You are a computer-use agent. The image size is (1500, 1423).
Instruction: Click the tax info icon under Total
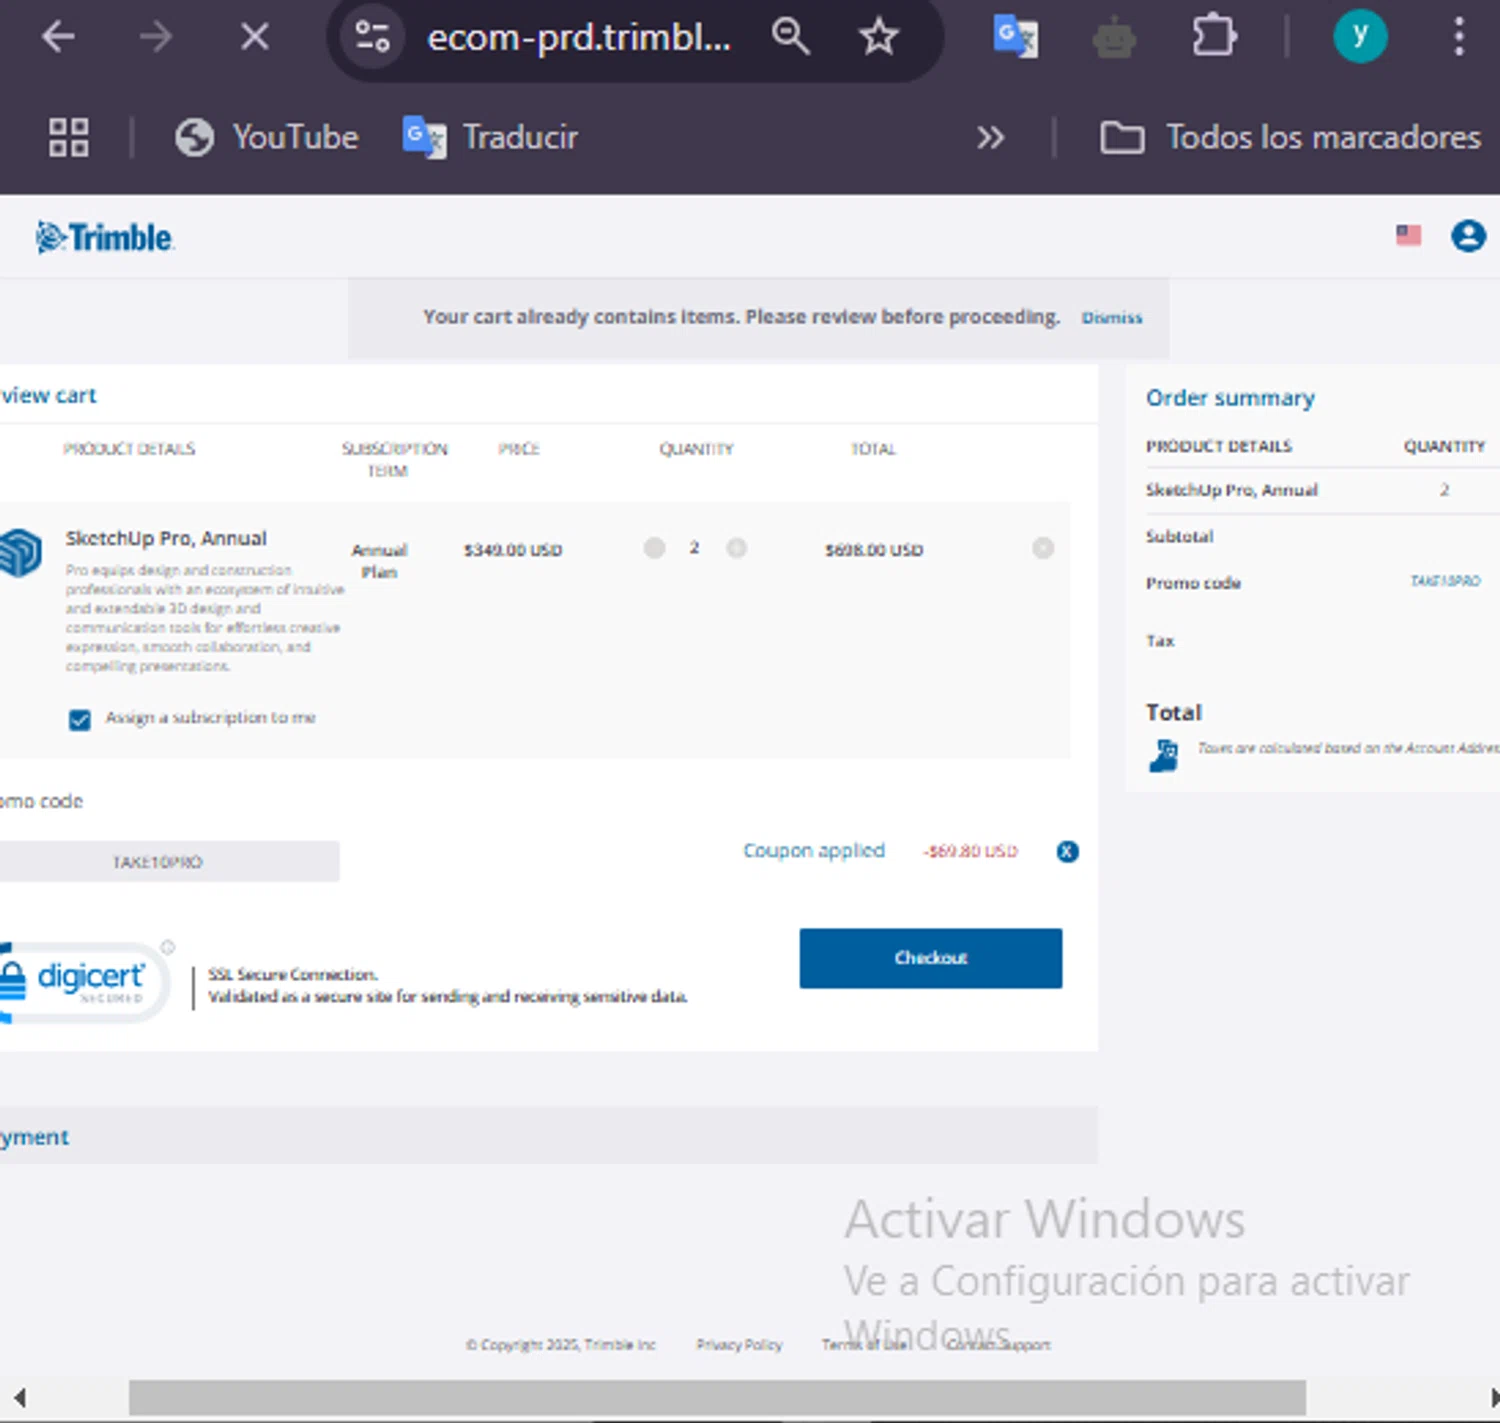tap(1163, 756)
